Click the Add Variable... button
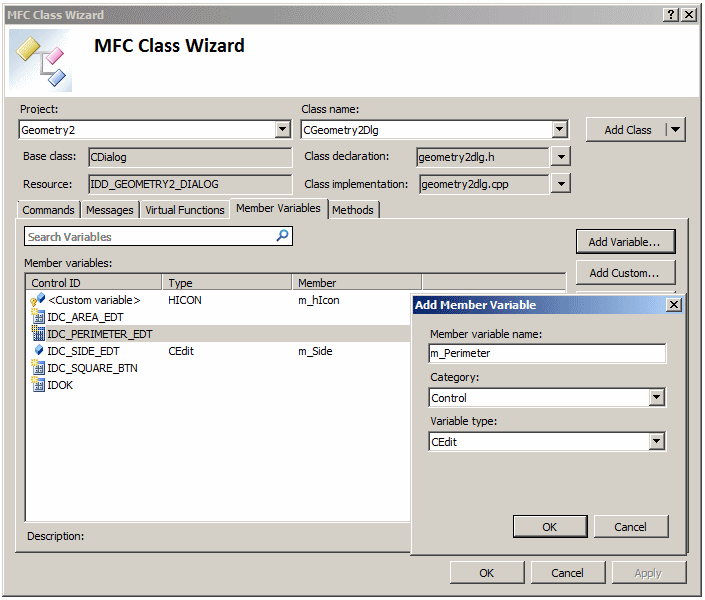The height and width of the screenshot is (600, 705). click(x=625, y=242)
